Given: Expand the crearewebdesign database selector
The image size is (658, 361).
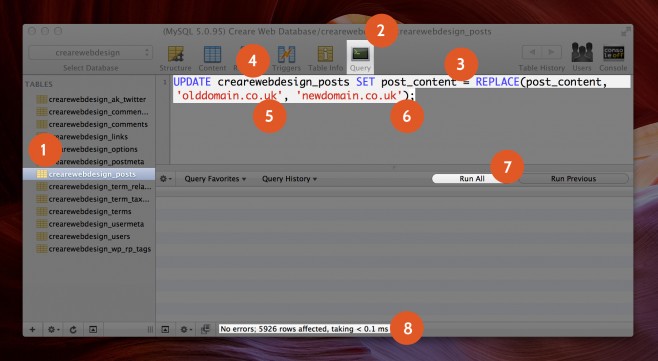Looking at the screenshot, I should tap(91, 53).
